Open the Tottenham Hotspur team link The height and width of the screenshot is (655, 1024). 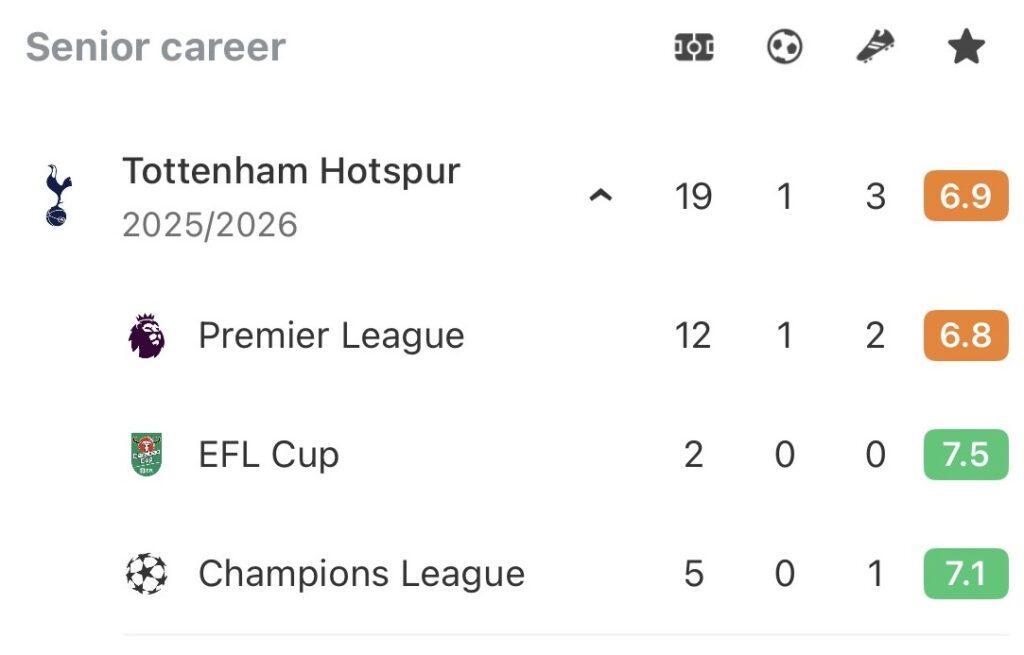(291, 171)
